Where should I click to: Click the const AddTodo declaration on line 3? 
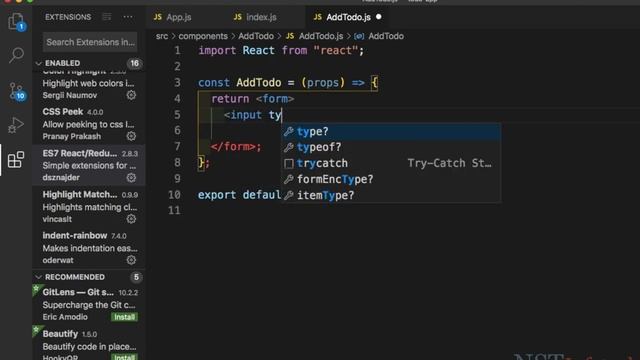point(288,83)
